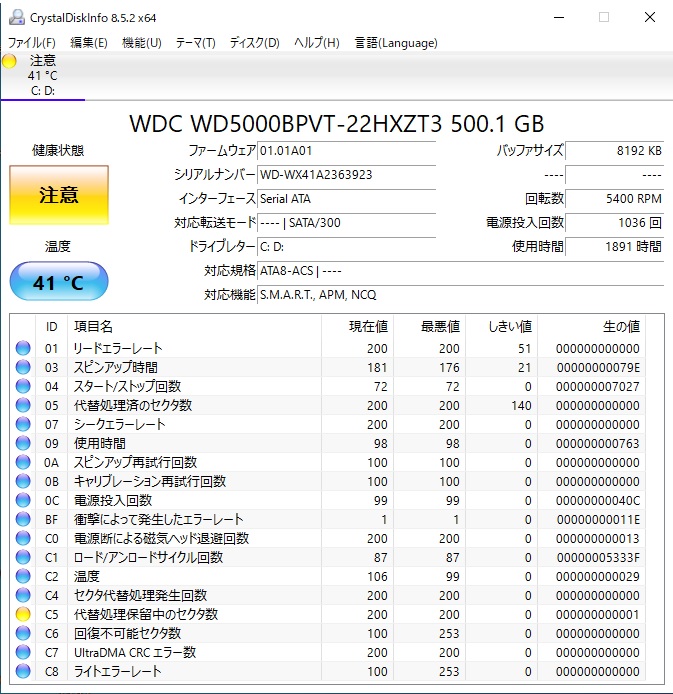
Task: Click the buffer size value 8192 KB
Action: tap(615, 151)
